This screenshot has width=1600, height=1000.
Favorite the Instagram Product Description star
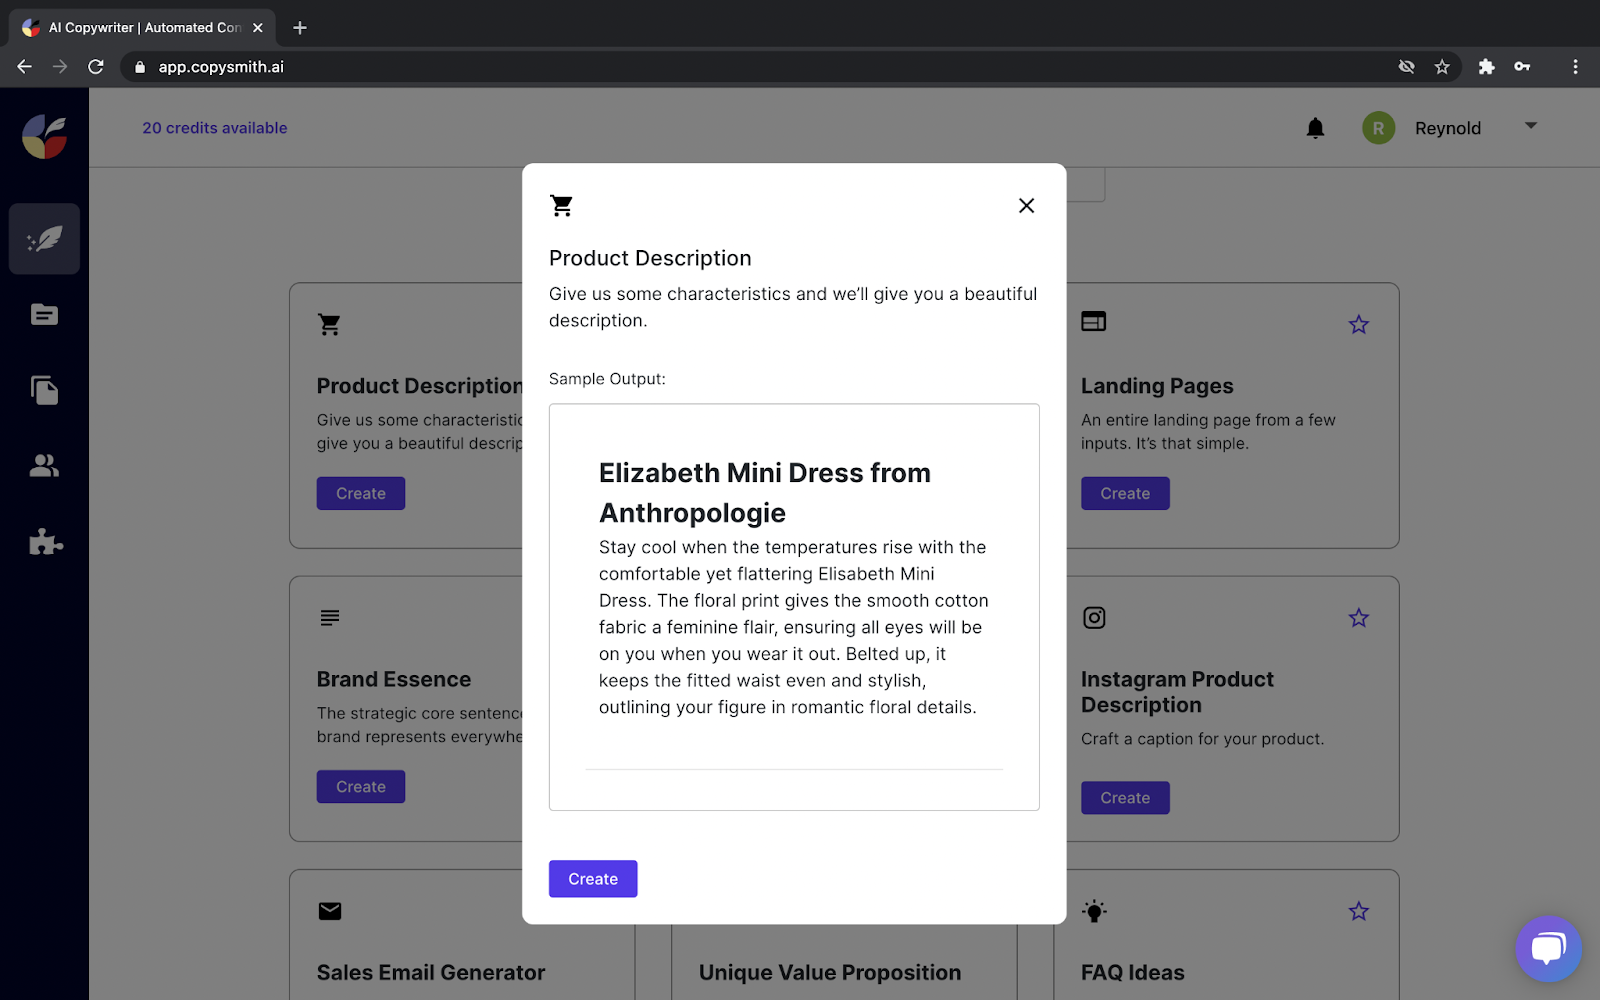coord(1358,618)
